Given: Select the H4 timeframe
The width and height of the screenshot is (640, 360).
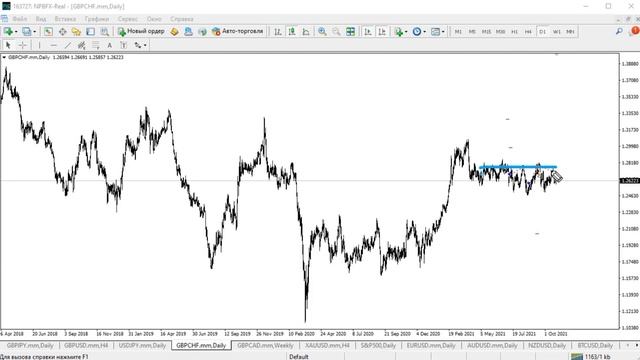Looking at the screenshot, I should 528,31.
